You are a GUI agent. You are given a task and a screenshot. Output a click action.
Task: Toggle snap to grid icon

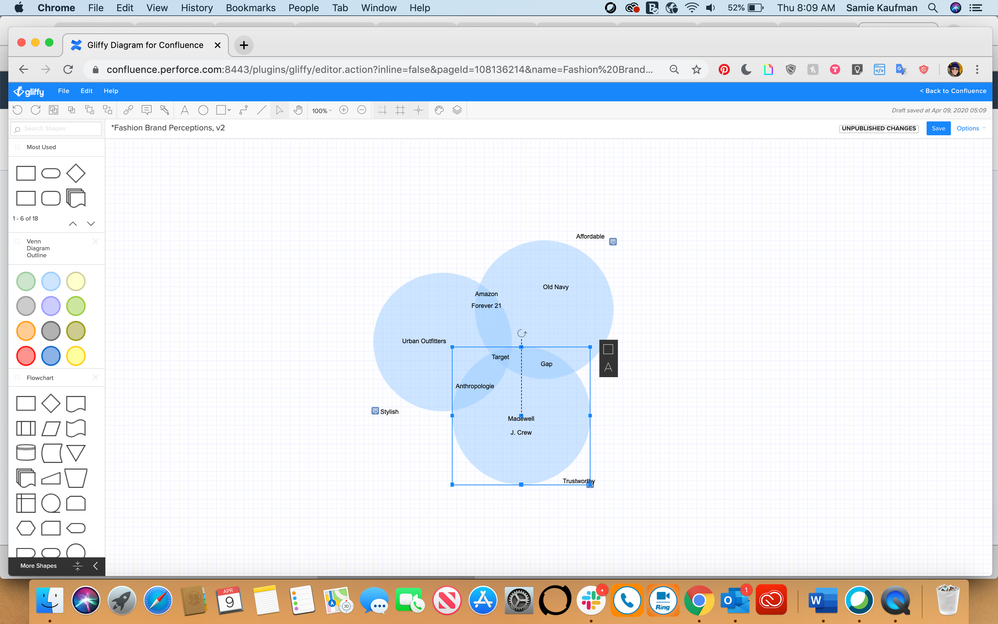point(383,110)
